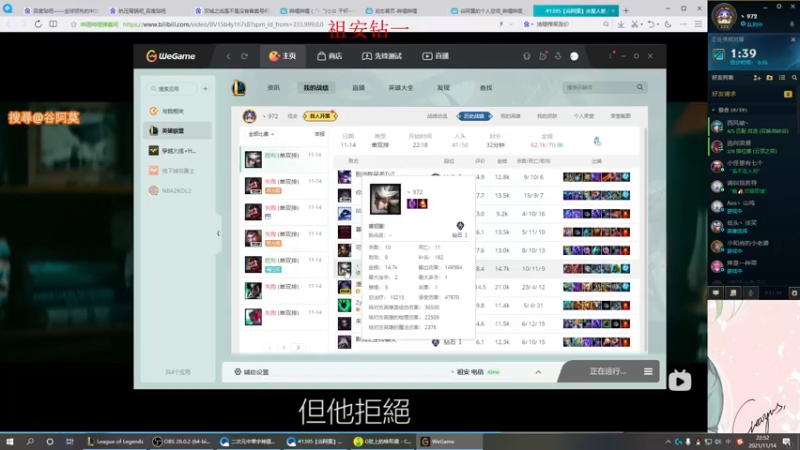This screenshot has width=800, height=450.
Task: Select the 我的英雄 sub-tab
Action: click(x=510, y=116)
